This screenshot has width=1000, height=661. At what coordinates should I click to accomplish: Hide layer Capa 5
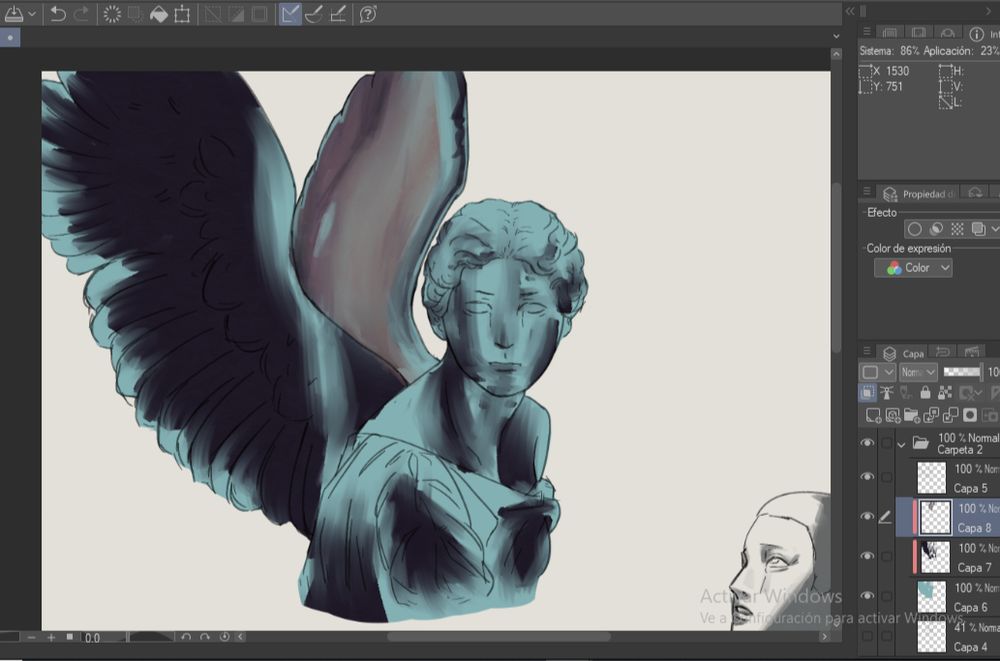867,477
